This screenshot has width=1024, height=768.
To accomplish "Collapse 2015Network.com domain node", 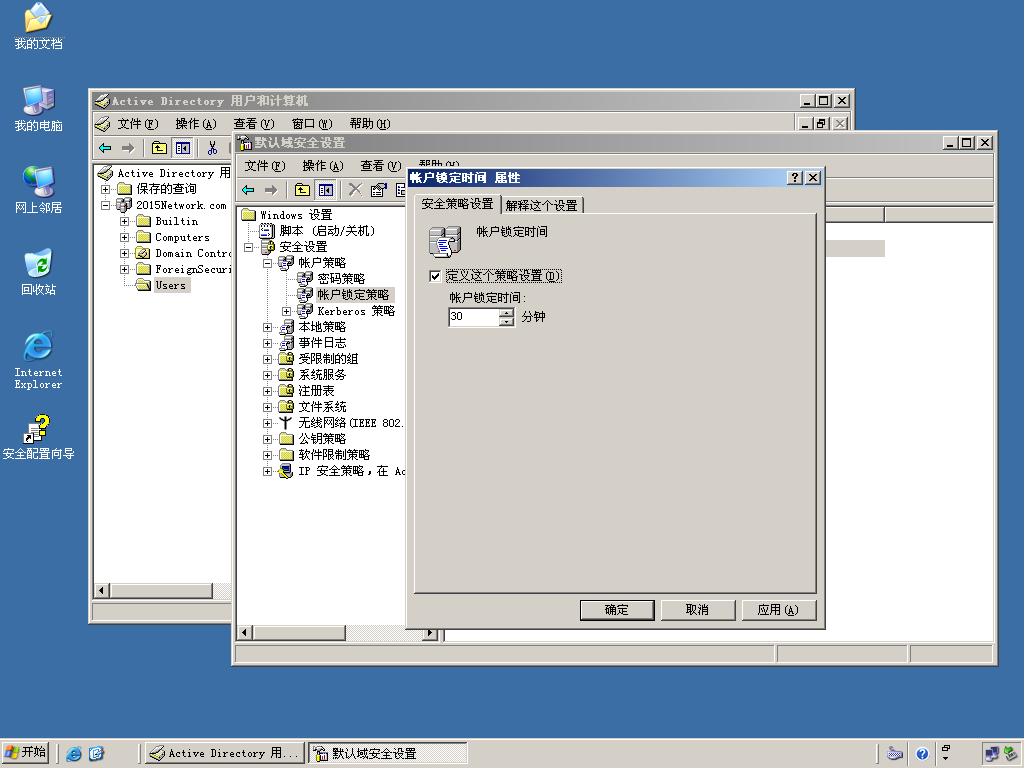I will pyautogui.click(x=105, y=205).
